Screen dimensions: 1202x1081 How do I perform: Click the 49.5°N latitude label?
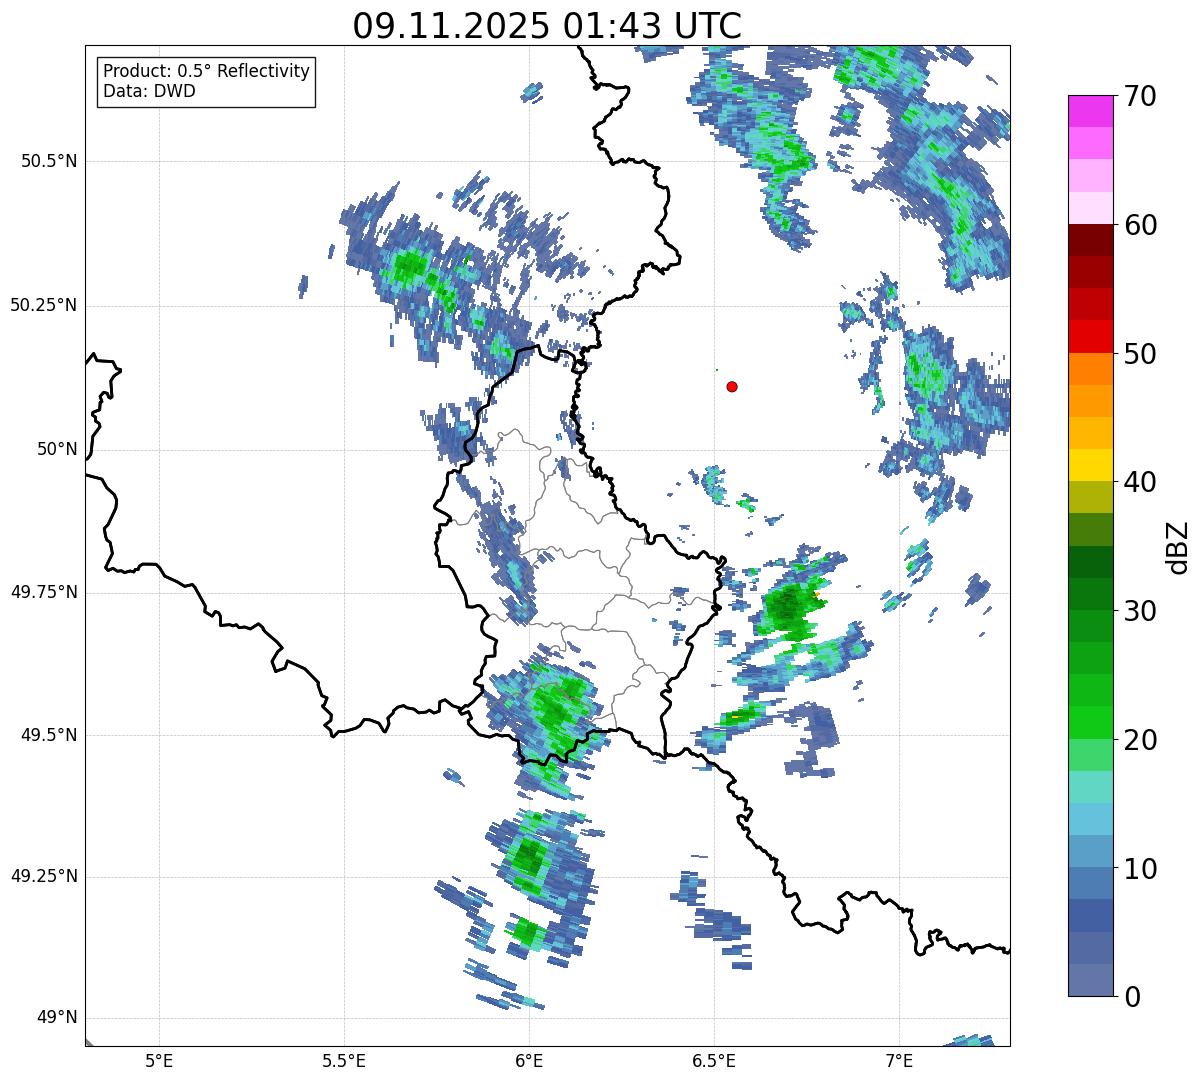(x=49, y=735)
